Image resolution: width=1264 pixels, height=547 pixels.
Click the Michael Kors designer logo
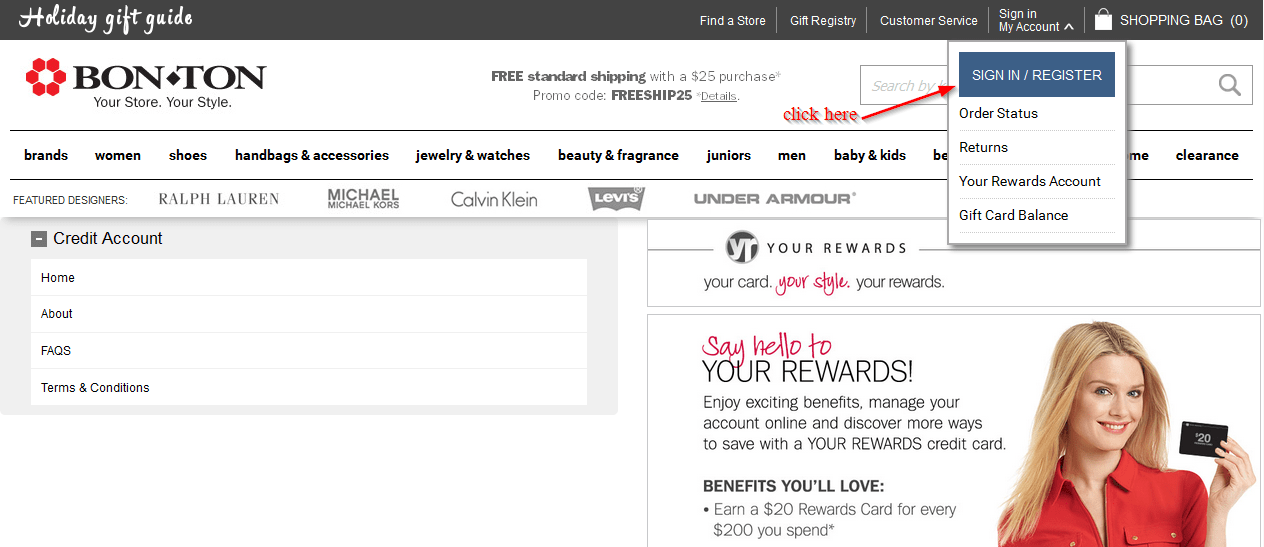[363, 198]
